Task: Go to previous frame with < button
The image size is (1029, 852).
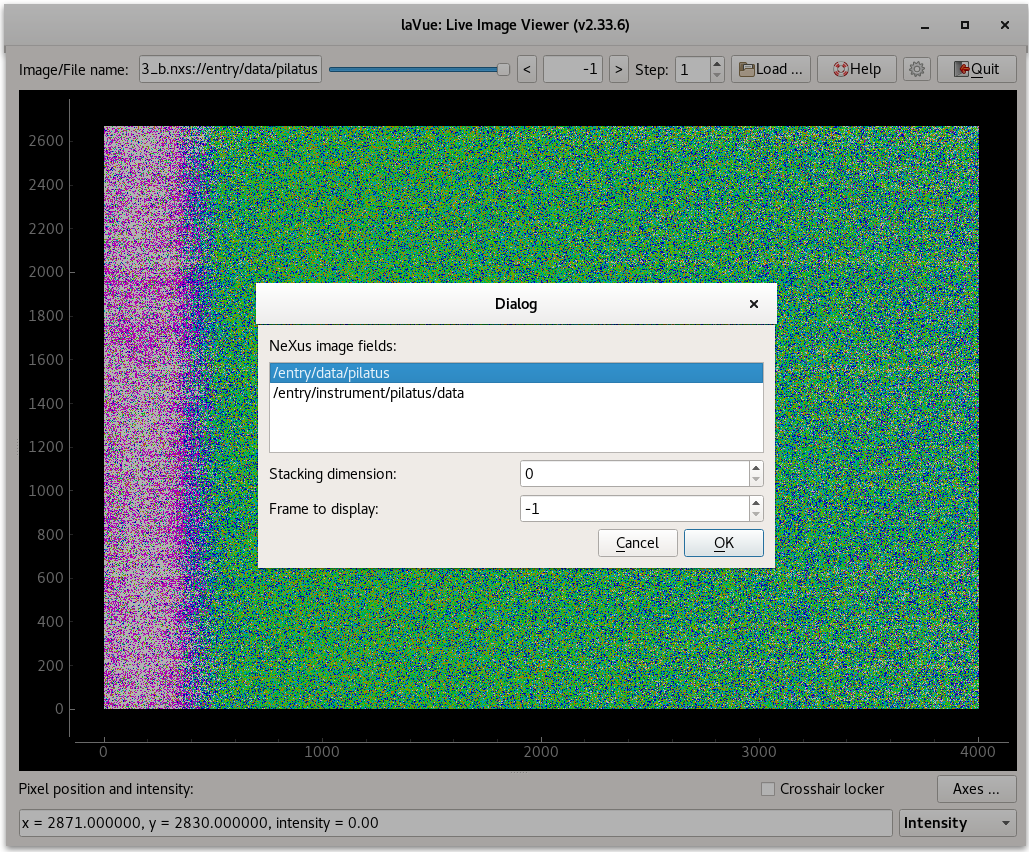Action: 527,69
